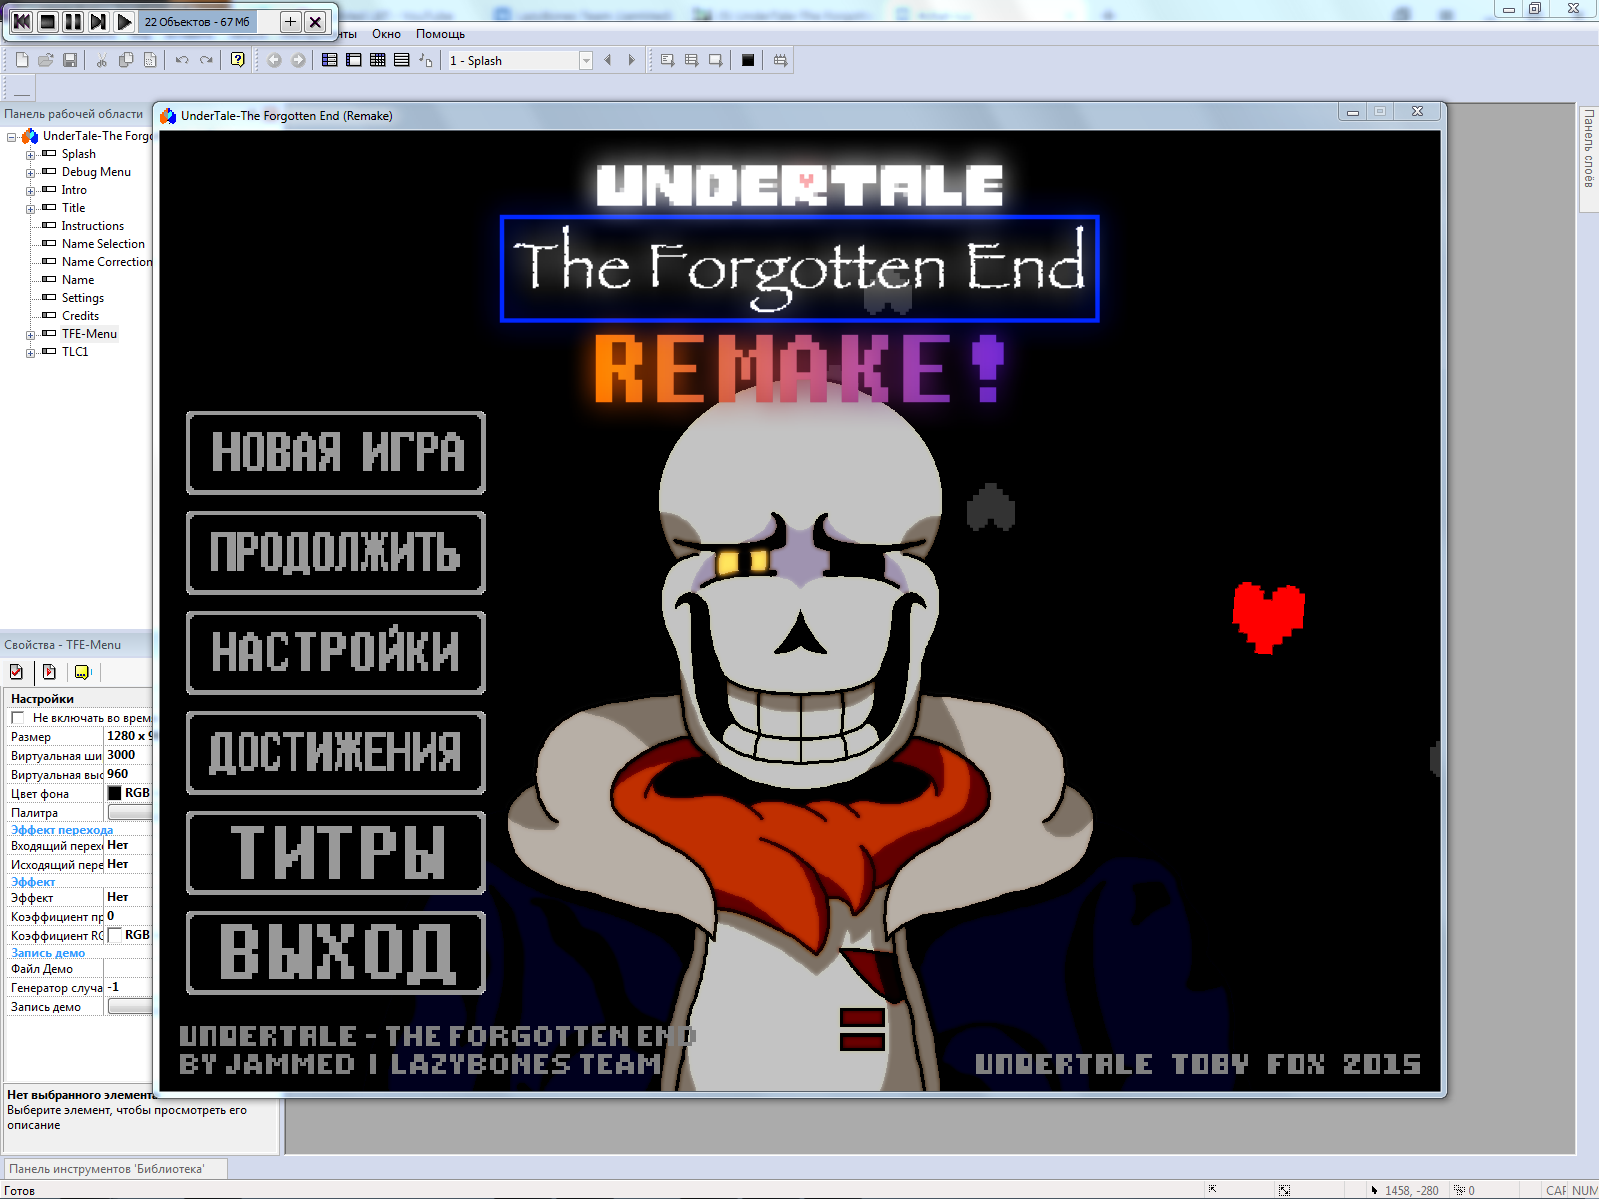The height and width of the screenshot is (1199, 1599).
Task: Open the Data Elements icon
Action: coord(426,60)
